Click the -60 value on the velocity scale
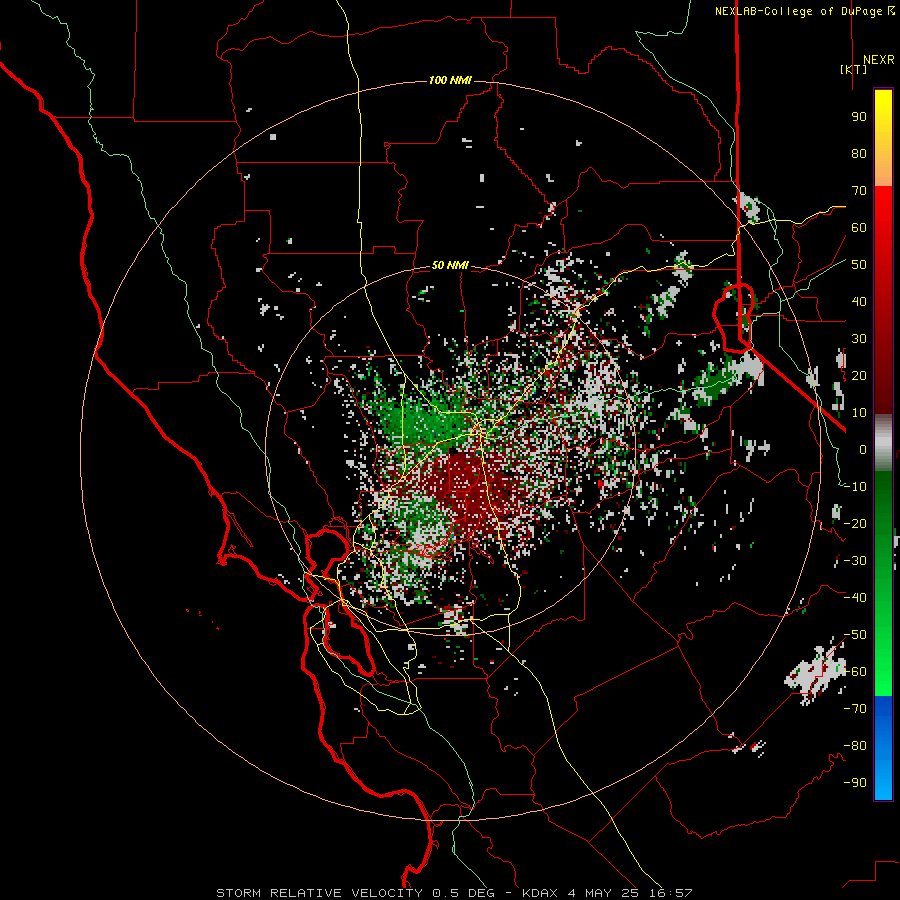 (x=855, y=672)
